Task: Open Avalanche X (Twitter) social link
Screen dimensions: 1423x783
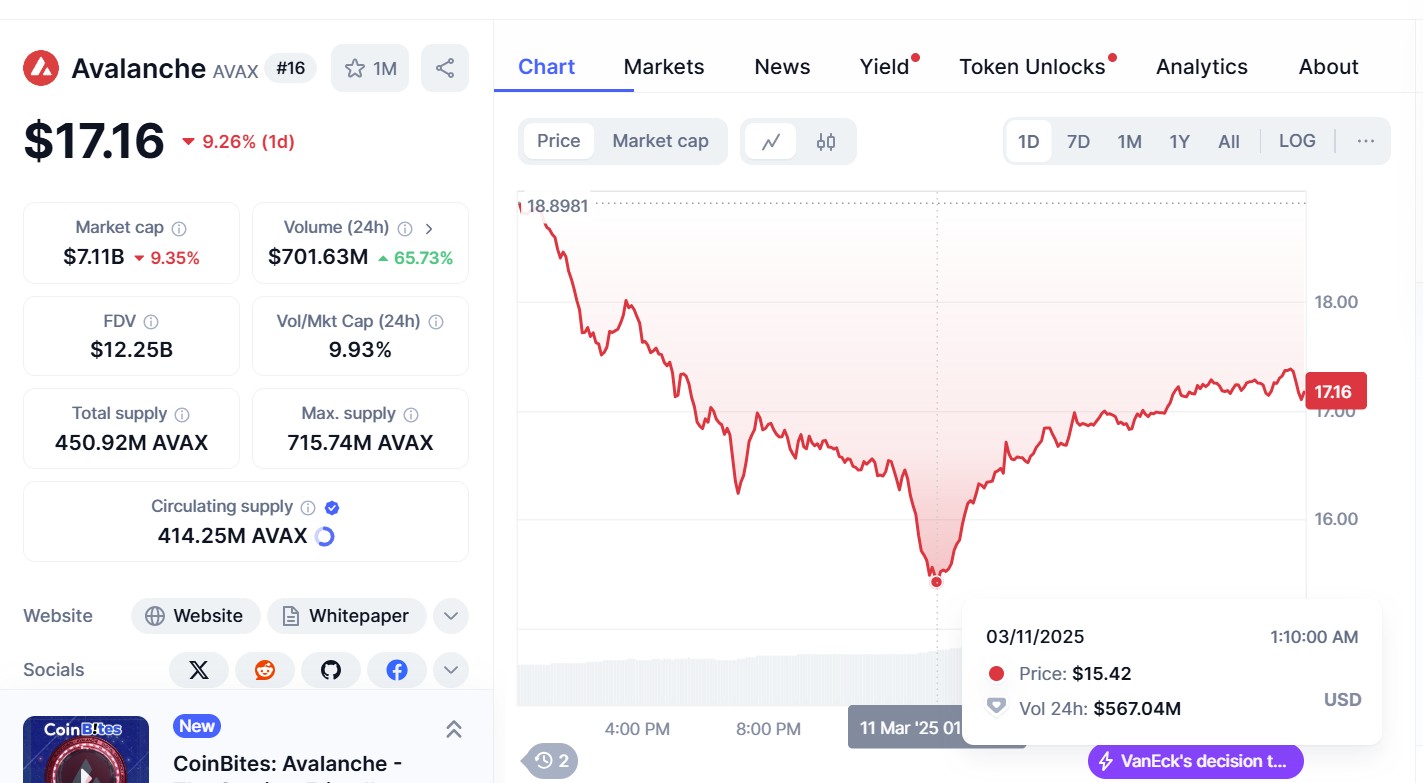Action: pos(199,670)
